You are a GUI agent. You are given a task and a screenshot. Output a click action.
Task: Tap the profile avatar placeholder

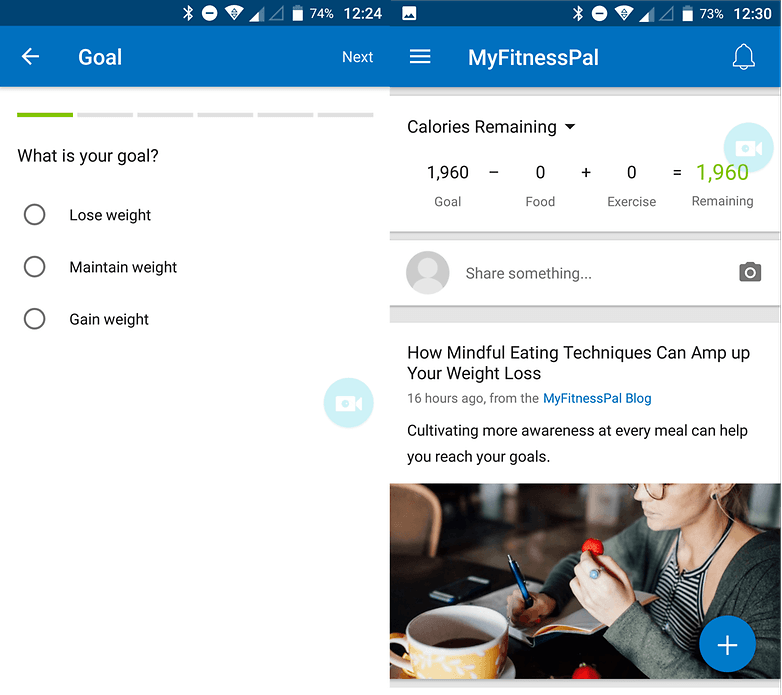pos(427,273)
